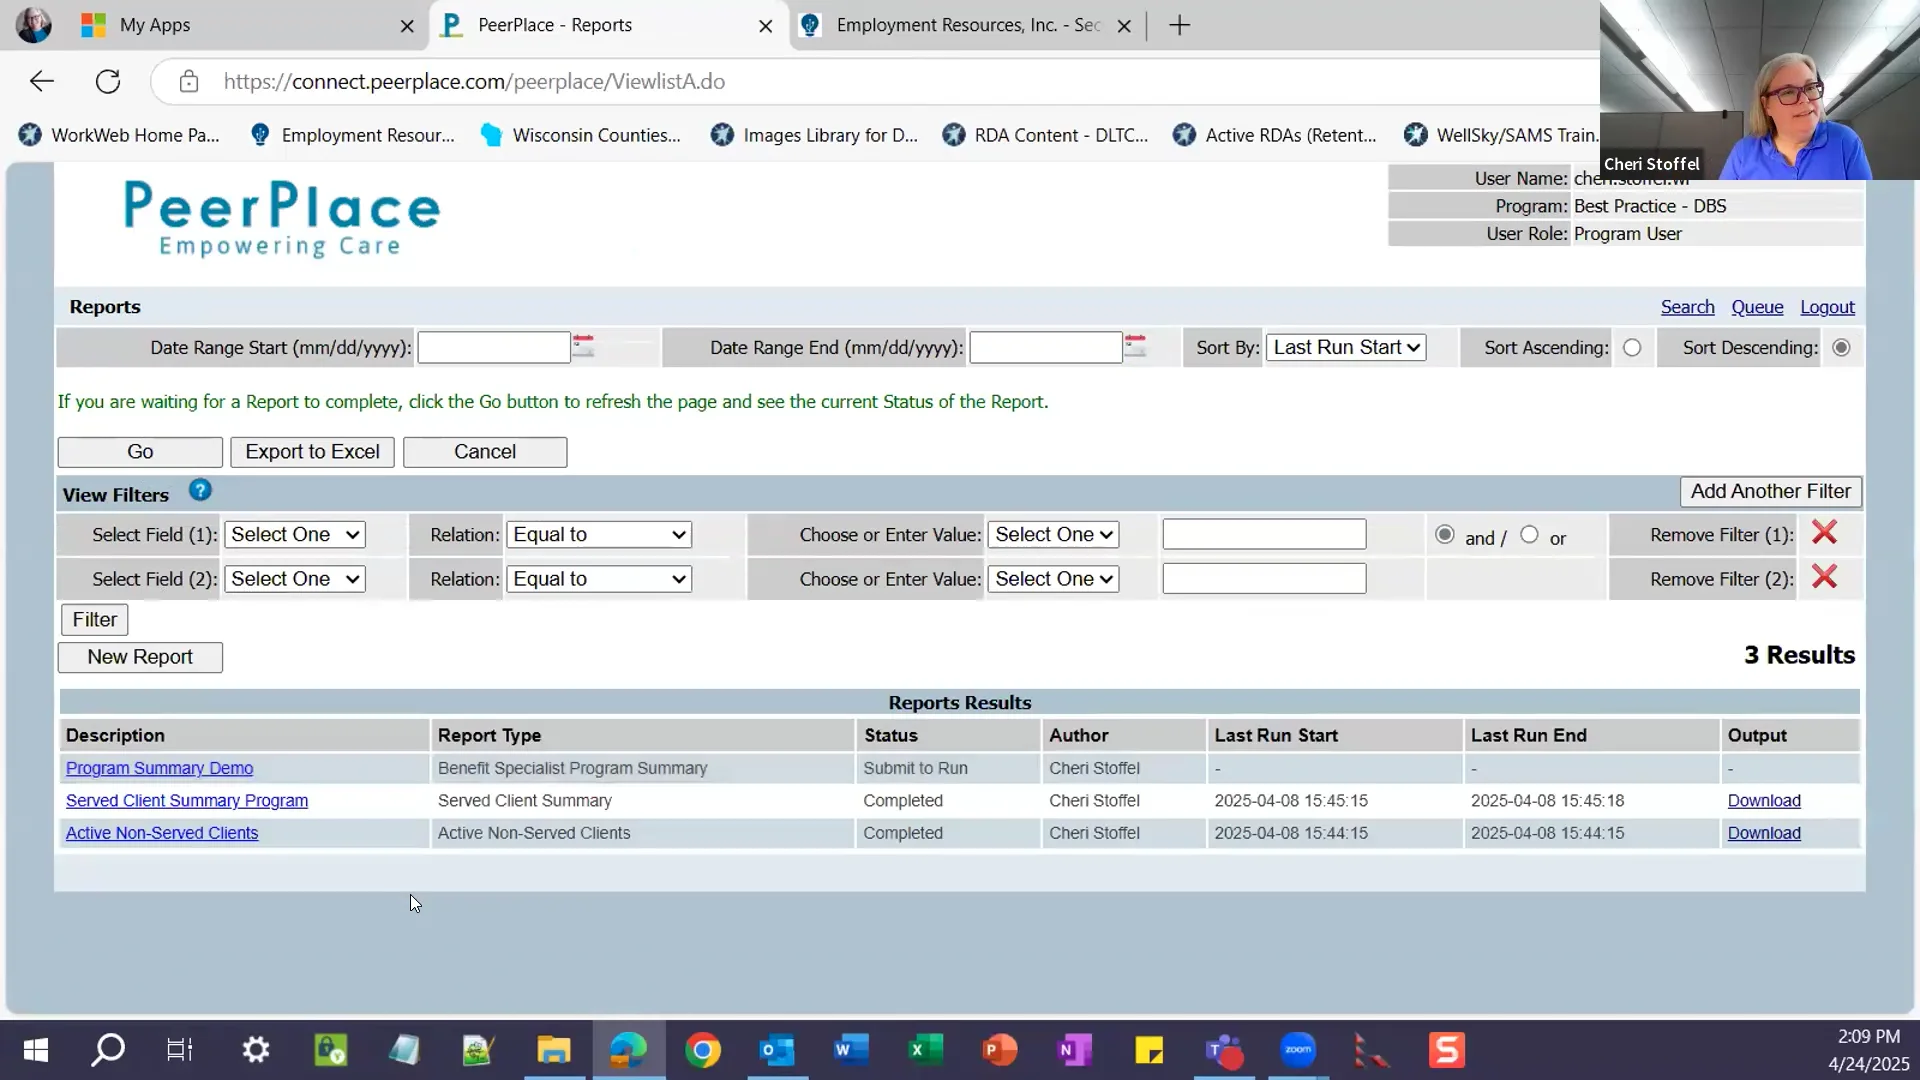
Task: Click the View Filters help question icon
Action: [200, 491]
